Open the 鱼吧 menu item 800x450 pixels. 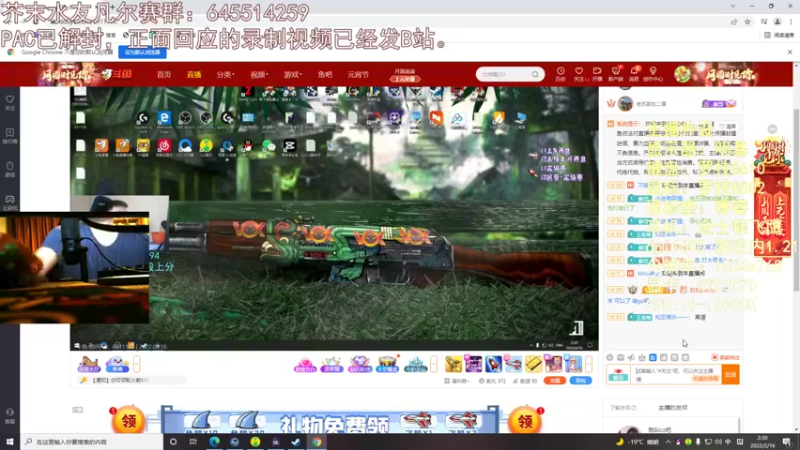tap(325, 74)
